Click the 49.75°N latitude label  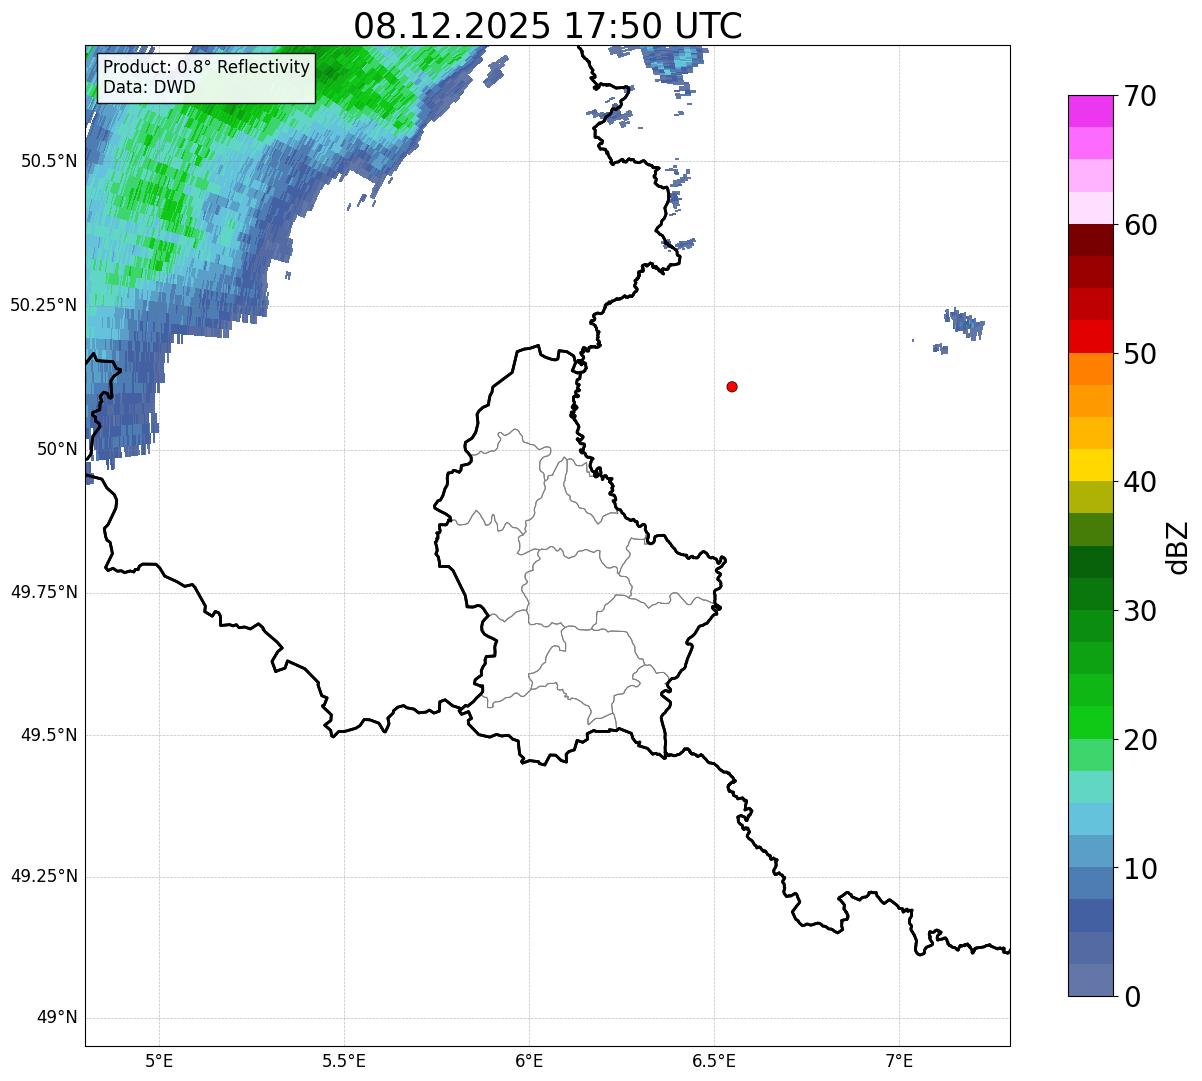pyautogui.click(x=44, y=592)
